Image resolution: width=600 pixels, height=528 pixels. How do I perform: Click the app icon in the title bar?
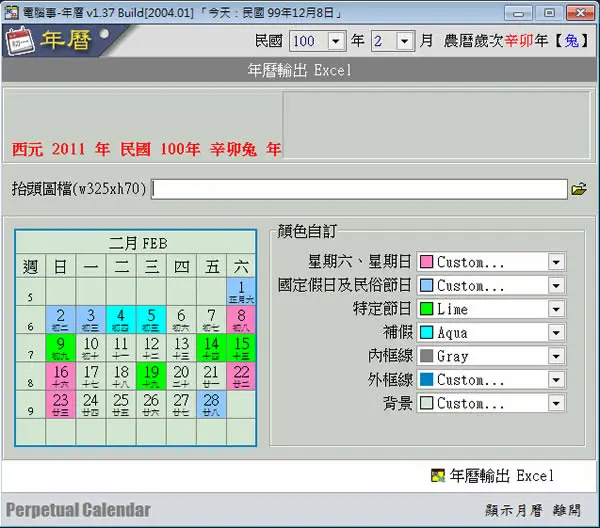click(x=11, y=13)
